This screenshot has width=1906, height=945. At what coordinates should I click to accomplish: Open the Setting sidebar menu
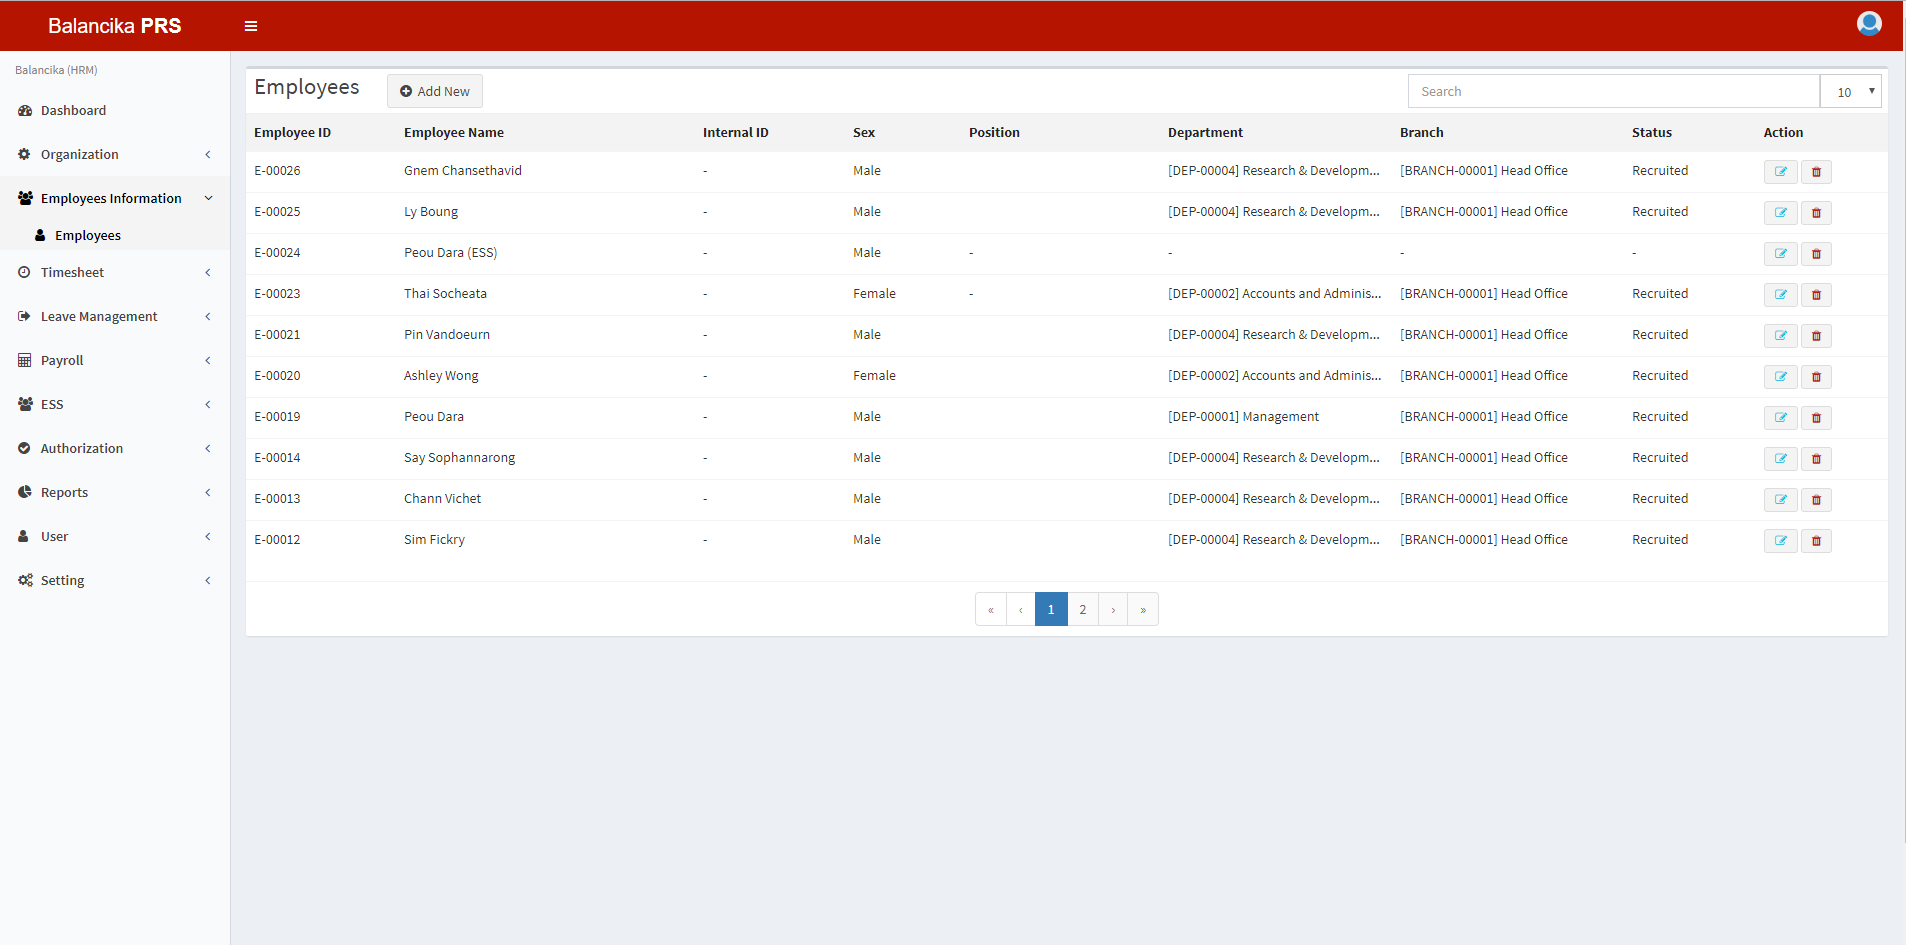pos(115,580)
